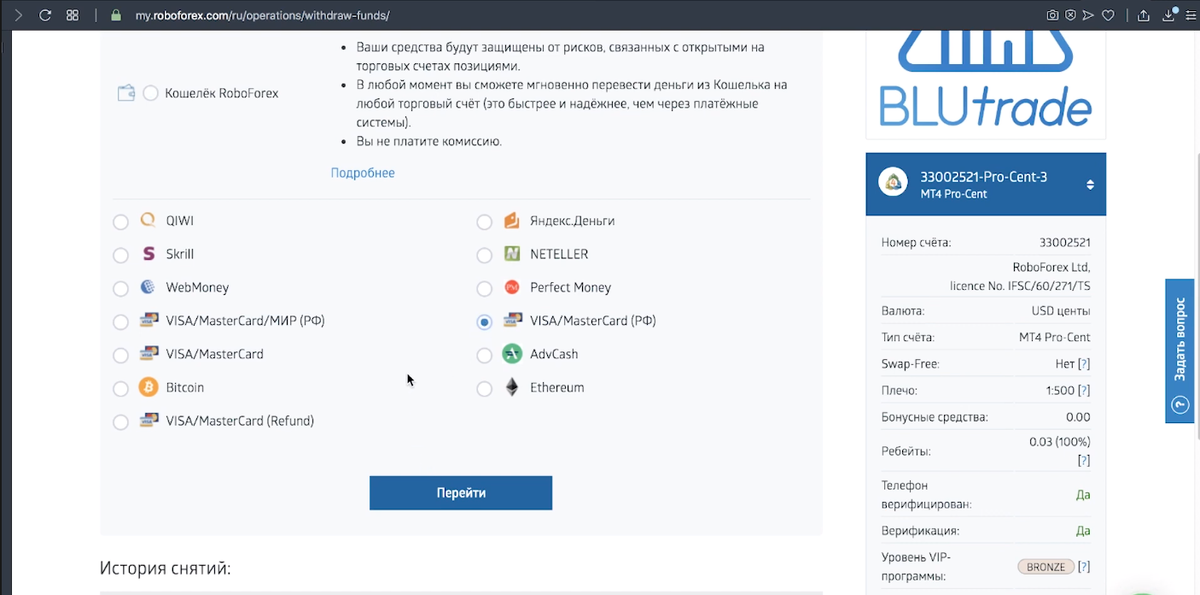The height and width of the screenshot is (595, 1200).
Task: Click the Ethereum diamond icon
Action: pos(512,387)
